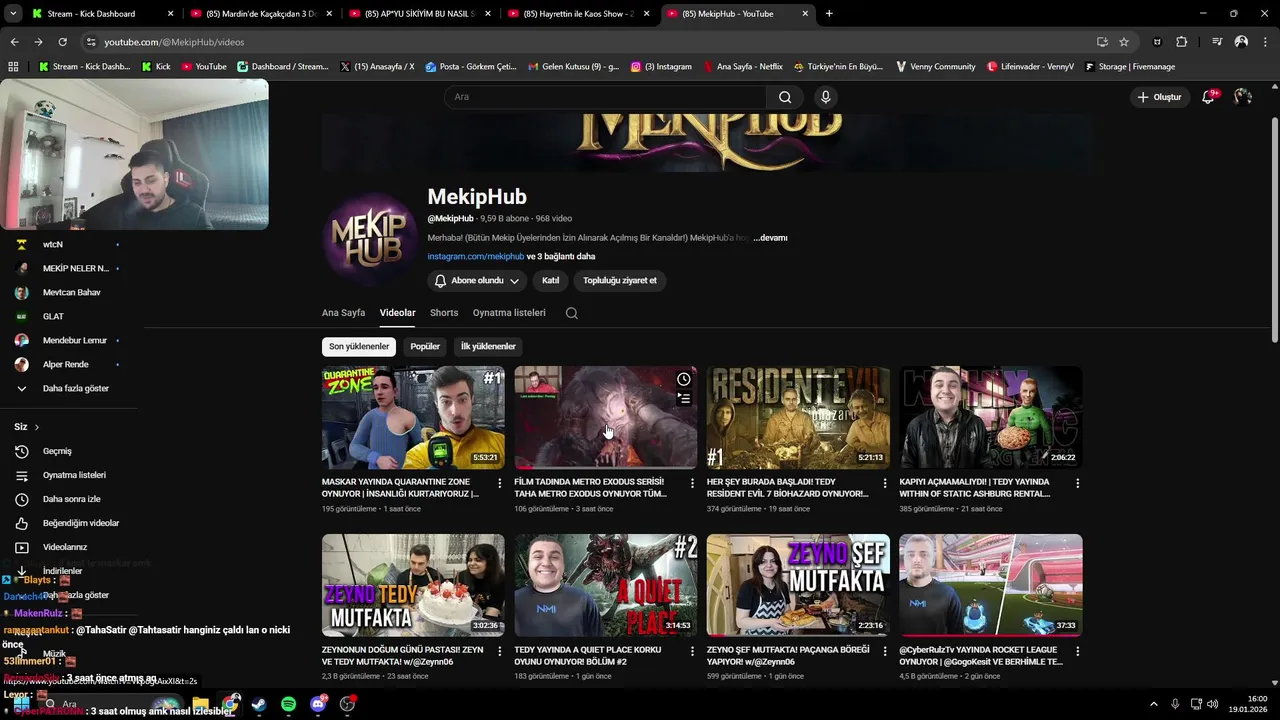Screen dimensions: 1280x720
Task: Click the Chrome address bar URL
Action: tap(174, 42)
